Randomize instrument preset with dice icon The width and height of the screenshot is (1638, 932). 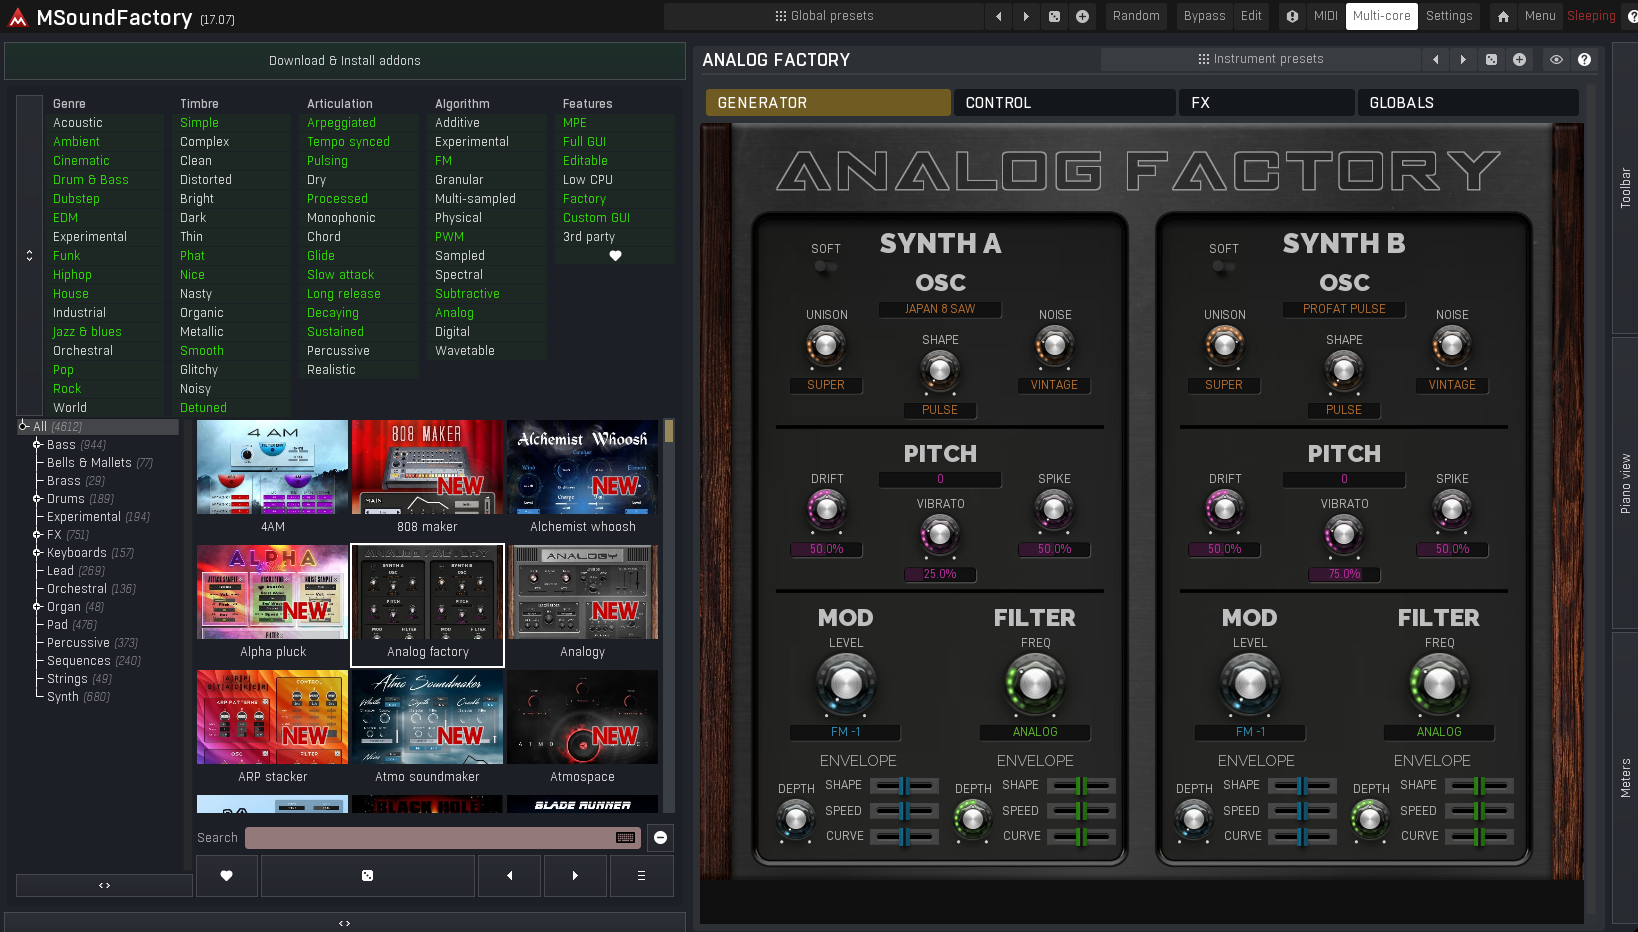pos(1491,60)
